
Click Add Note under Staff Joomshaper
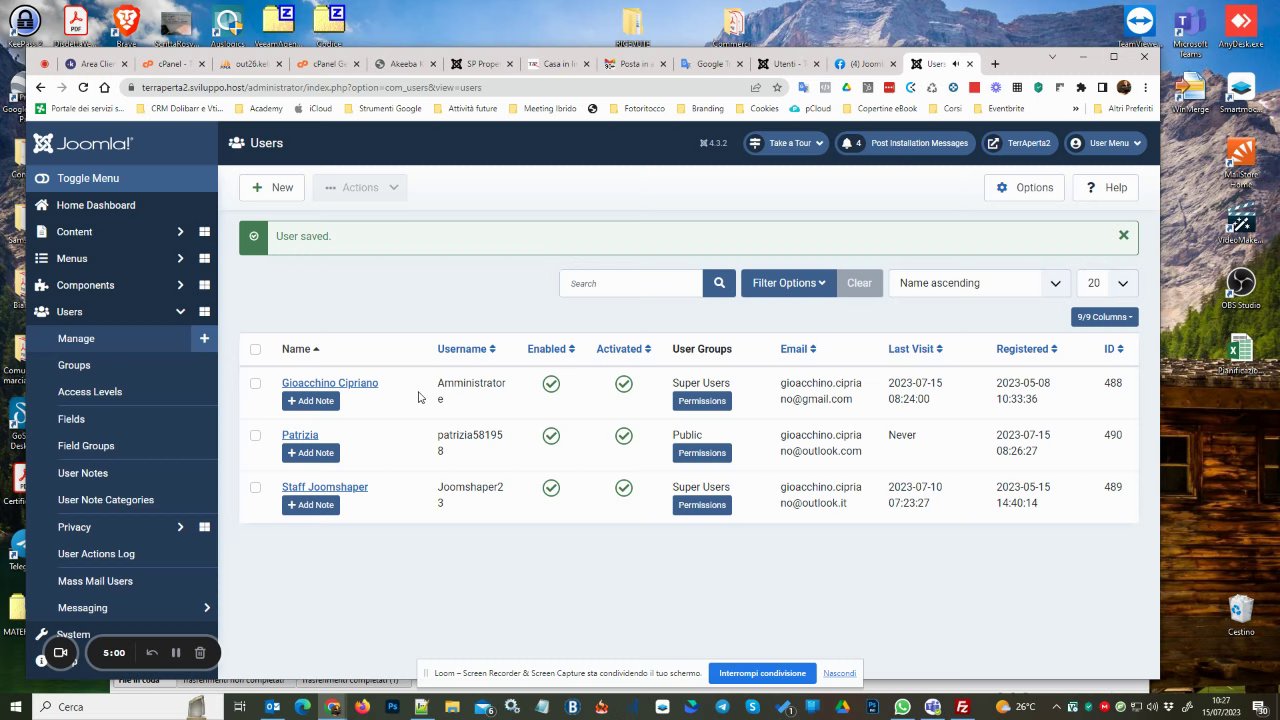(x=311, y=505)
